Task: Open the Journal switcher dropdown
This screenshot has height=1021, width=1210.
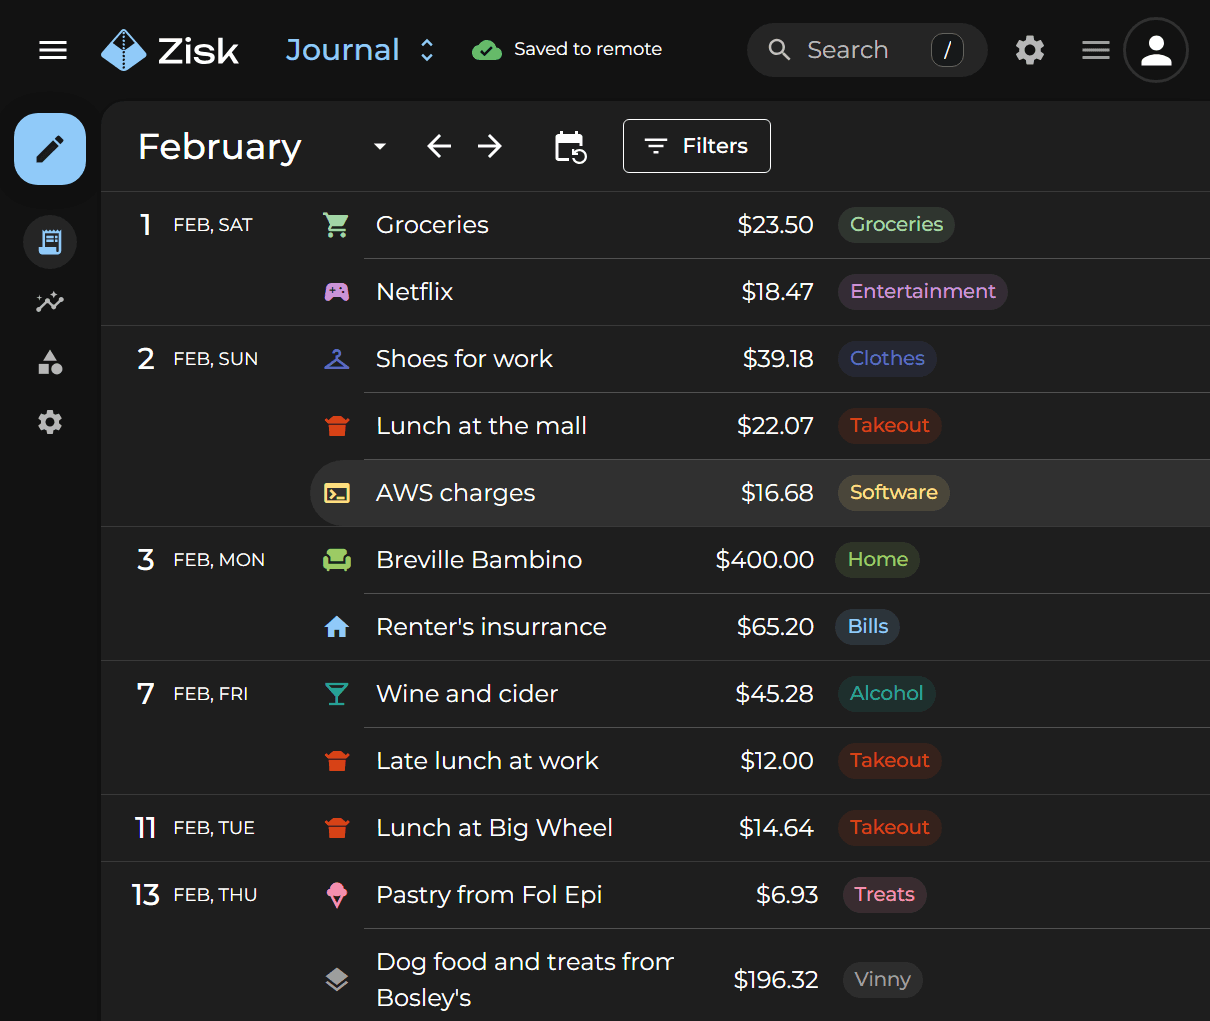Action: pos(360,50)
